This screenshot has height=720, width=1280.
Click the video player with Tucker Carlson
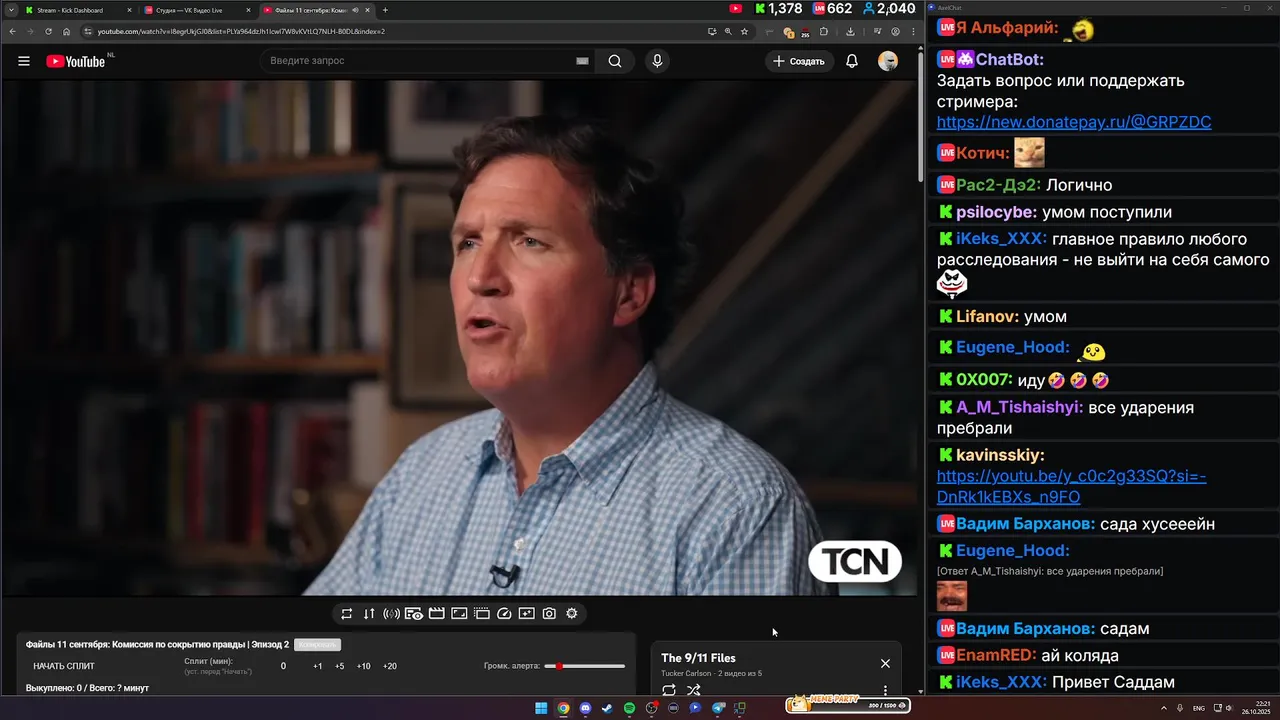[x=459, y=338]
